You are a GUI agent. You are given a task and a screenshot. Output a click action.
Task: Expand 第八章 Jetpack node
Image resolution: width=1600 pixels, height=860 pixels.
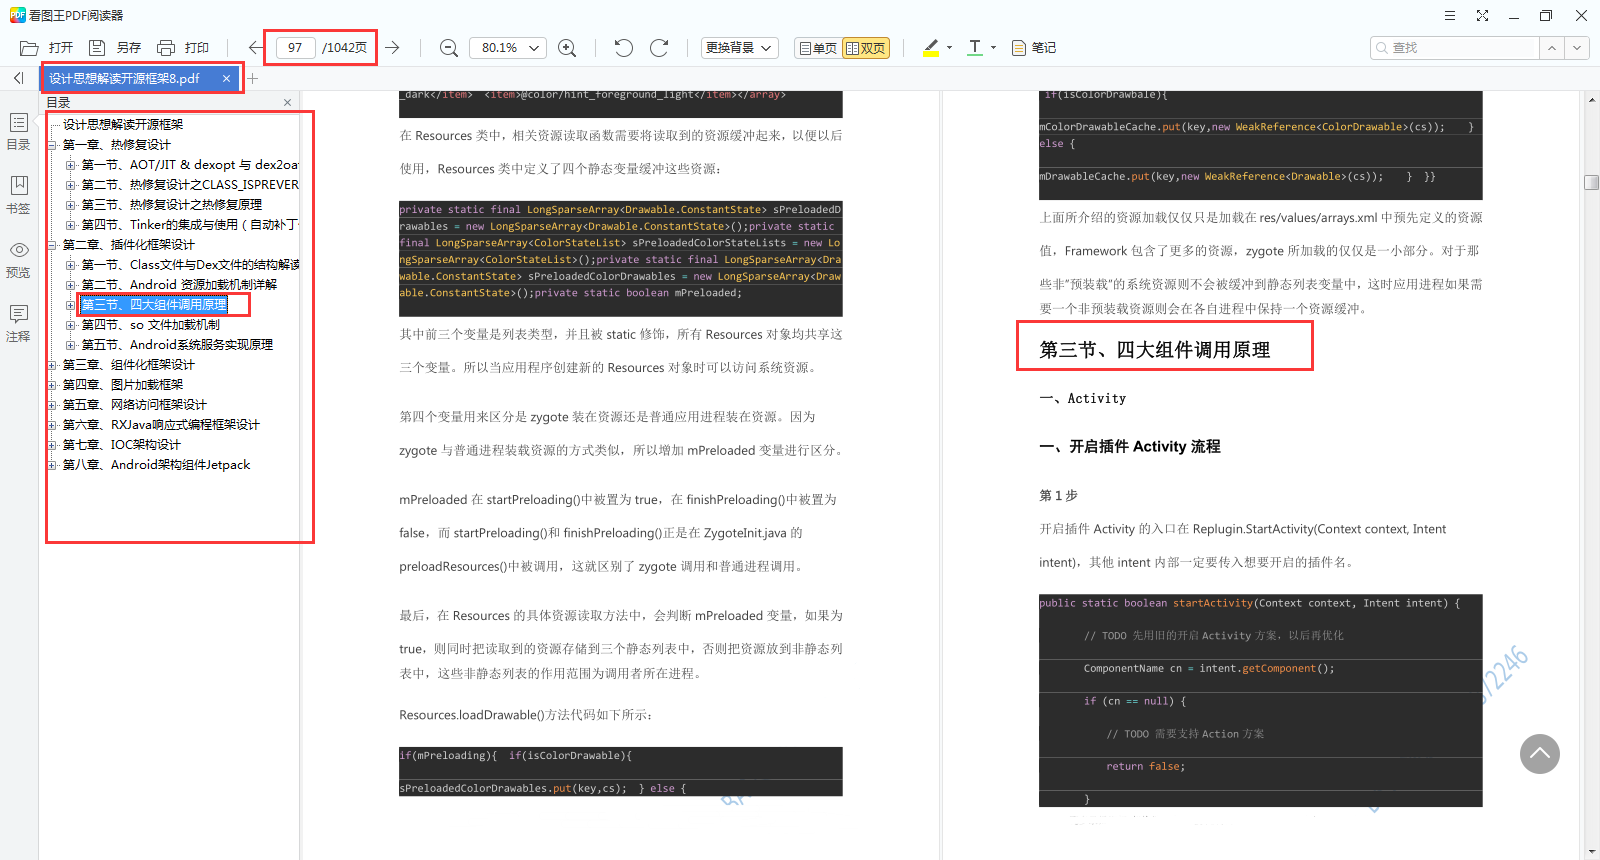[52, 465]
